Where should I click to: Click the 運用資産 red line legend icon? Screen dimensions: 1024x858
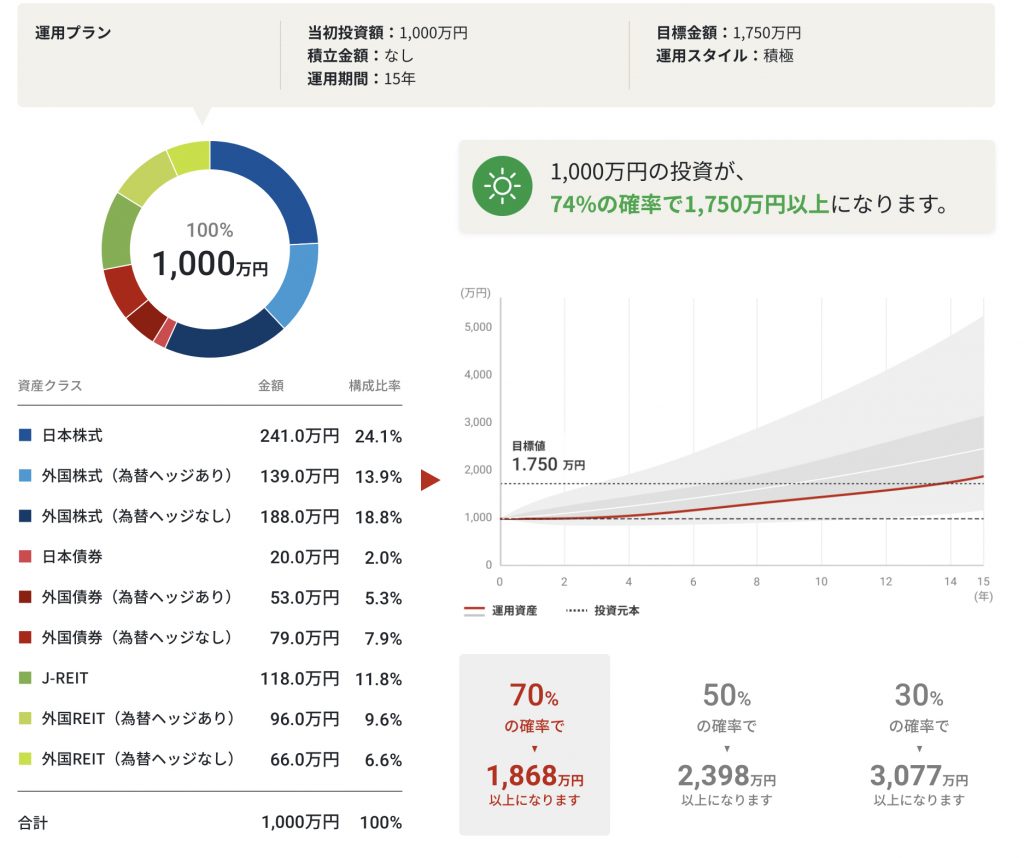pos(474,610)
